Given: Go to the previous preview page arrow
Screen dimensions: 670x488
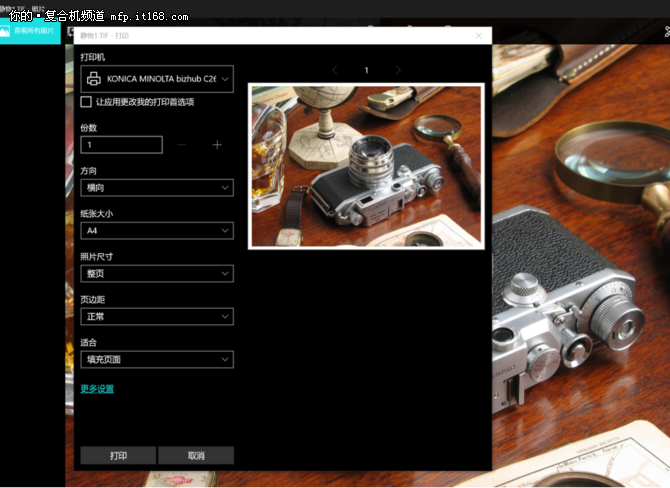Looking at the screenshot, I should (334, 70).
